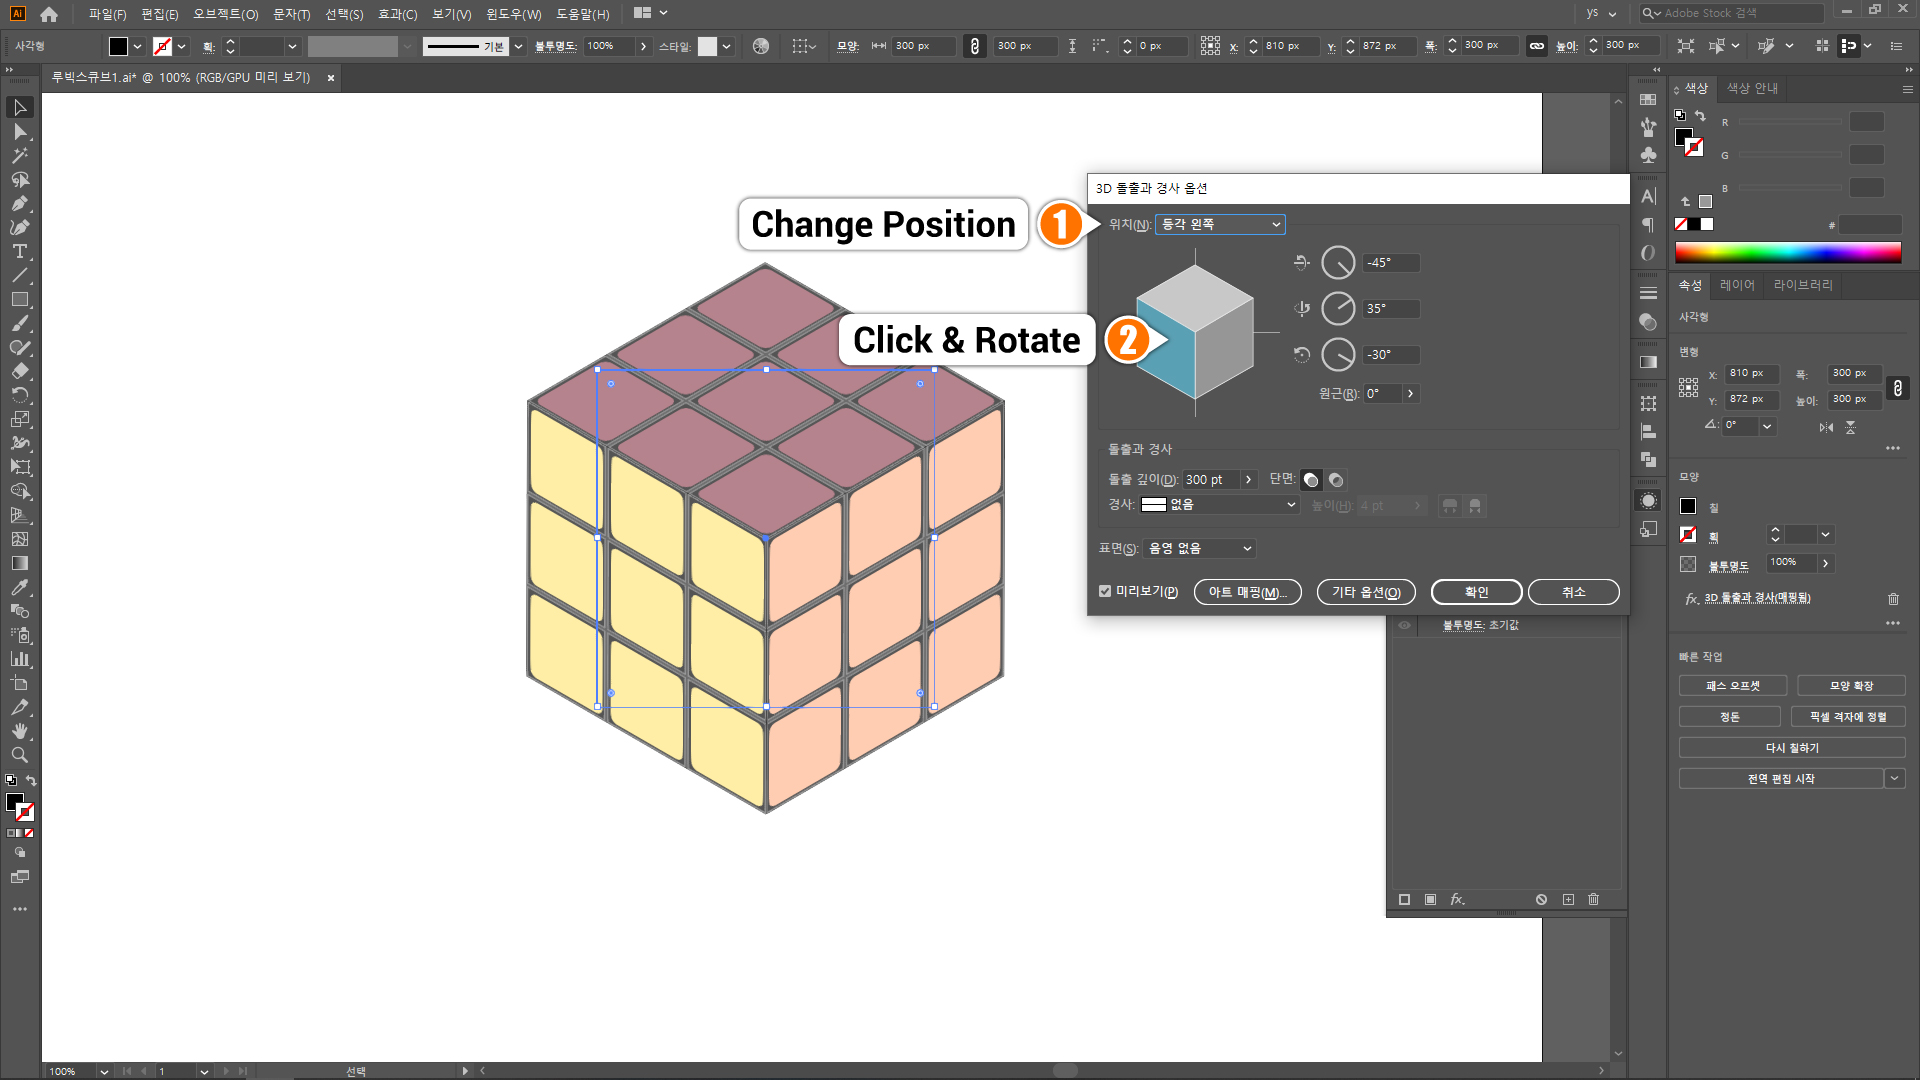Viewport: 1920px width, 1080px height.
Task: Toggle the constrain width and height link
Action: tap(1898, 388)
